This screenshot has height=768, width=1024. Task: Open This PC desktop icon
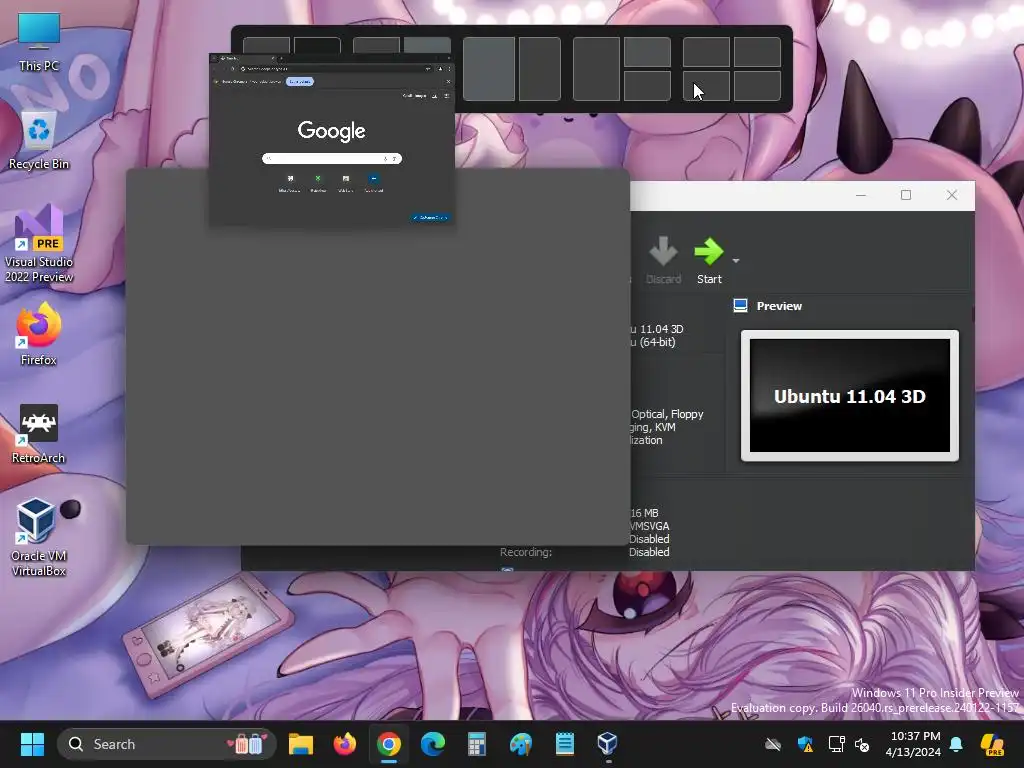tap(39, 42)
